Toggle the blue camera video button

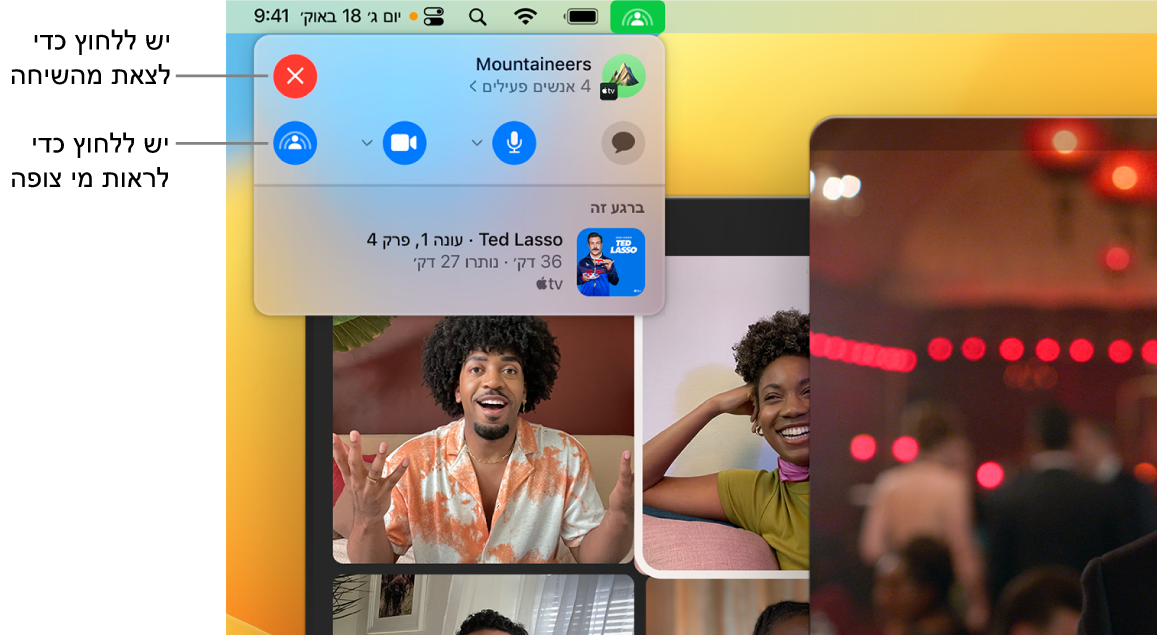click(404, 142)
